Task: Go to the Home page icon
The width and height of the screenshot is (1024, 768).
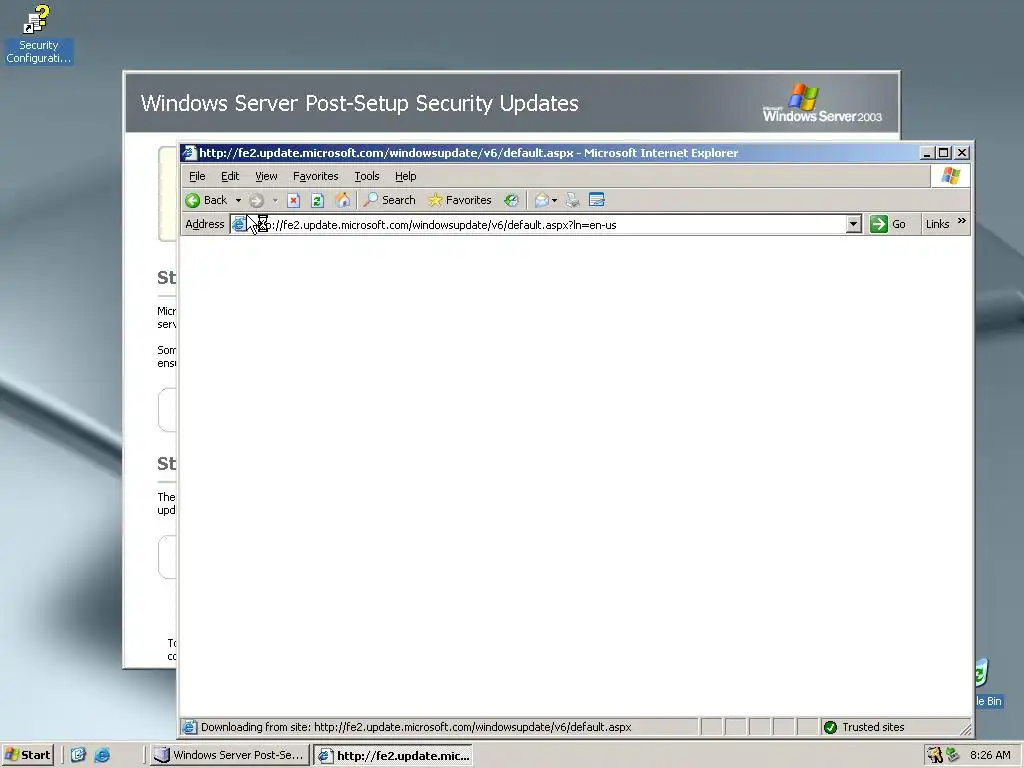Action: (x=342, y=200)
